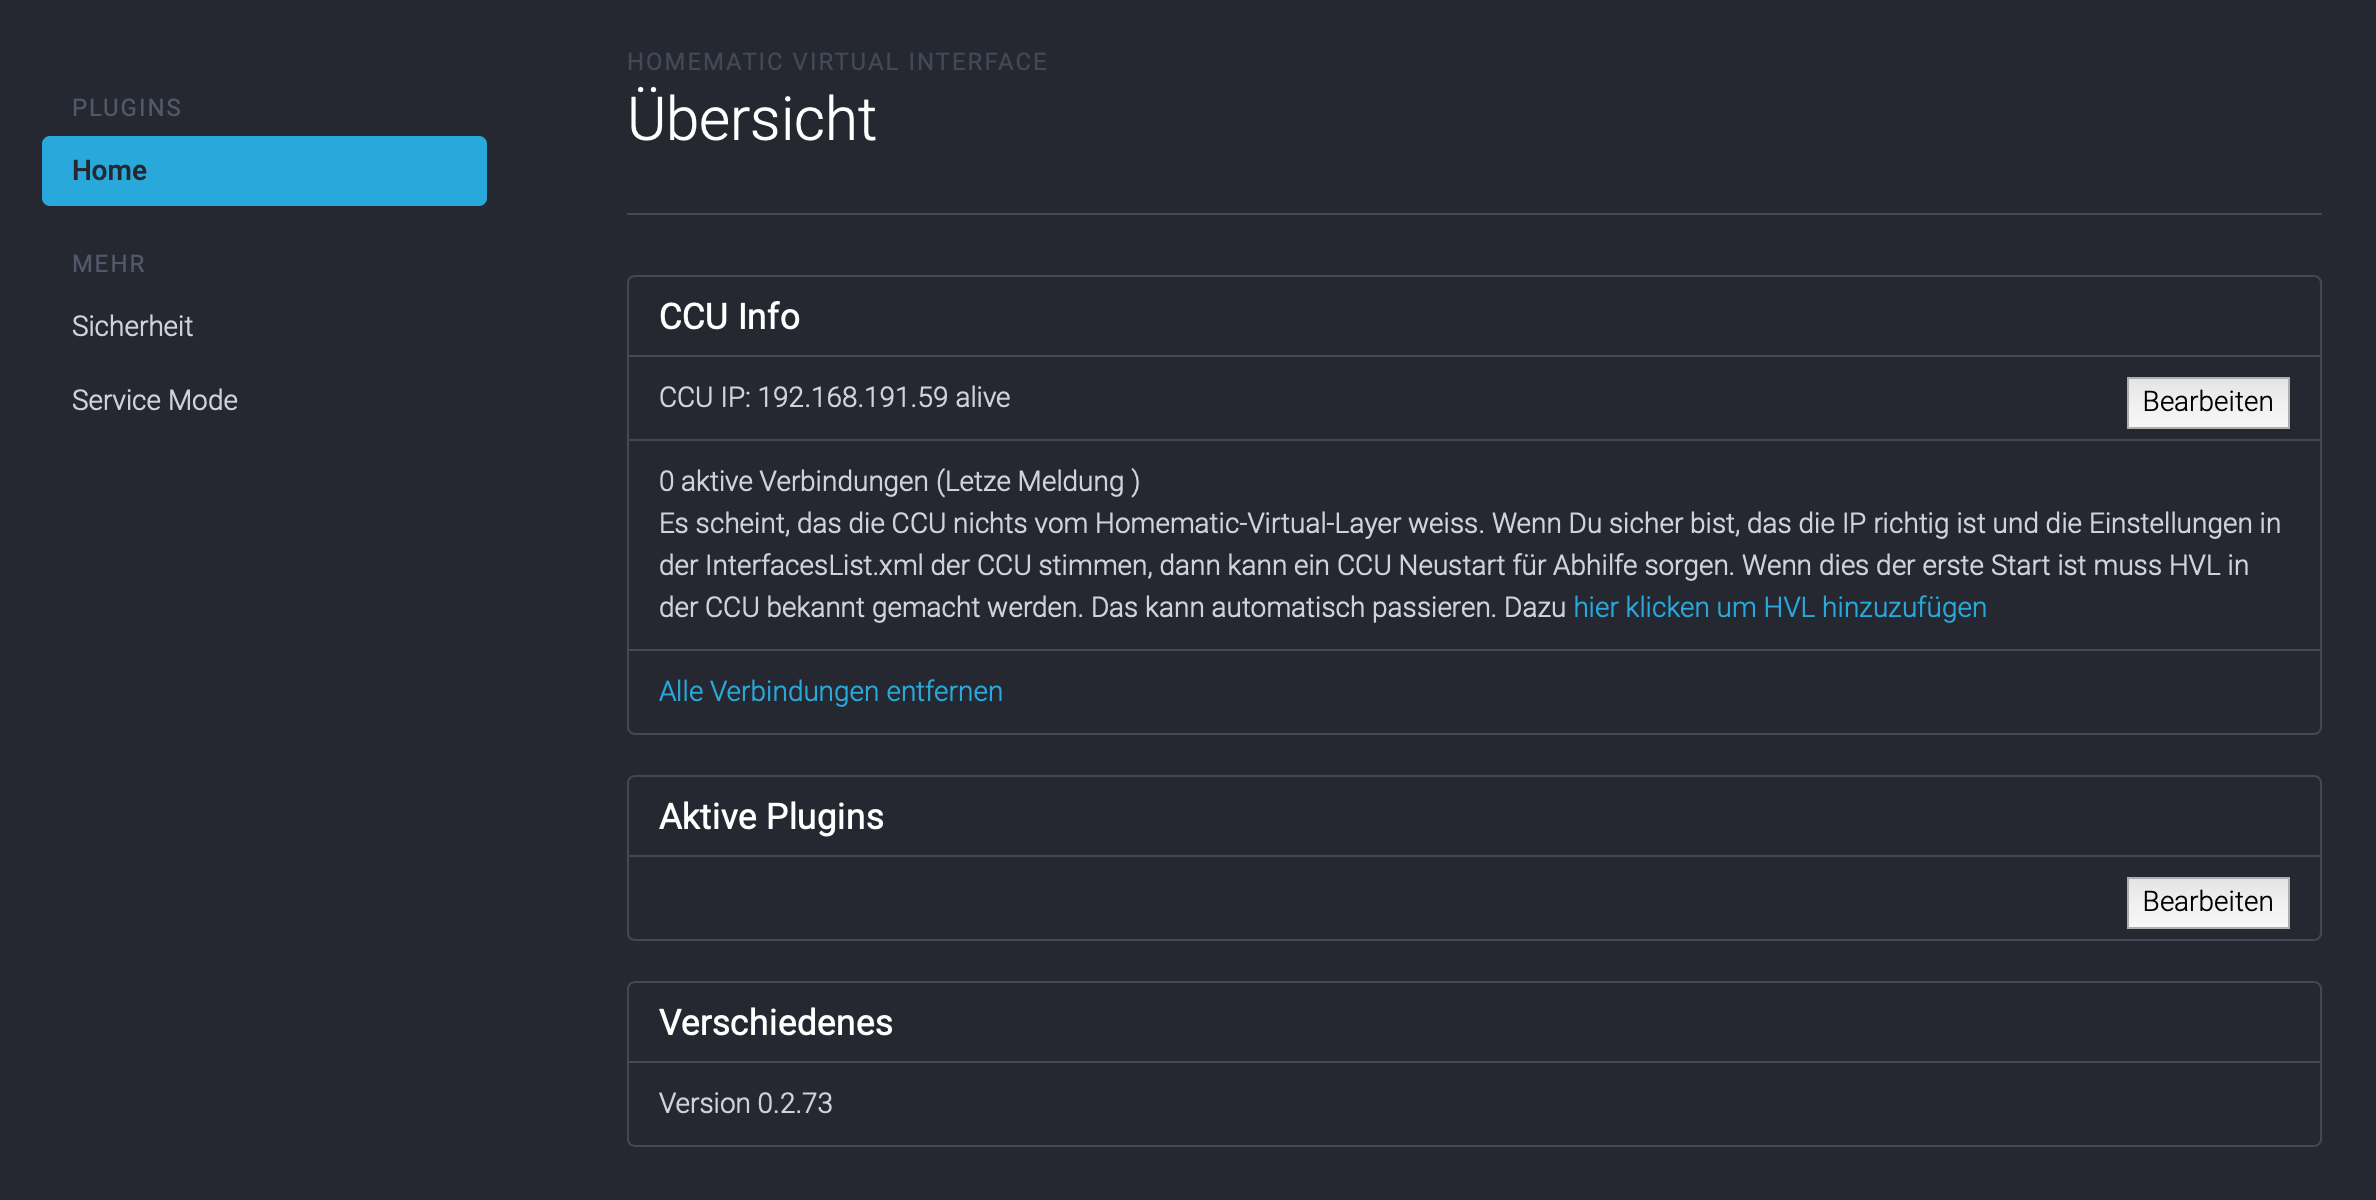
Task: Click the Version 0.2.73 text
Action: [x=744, y=1102]
